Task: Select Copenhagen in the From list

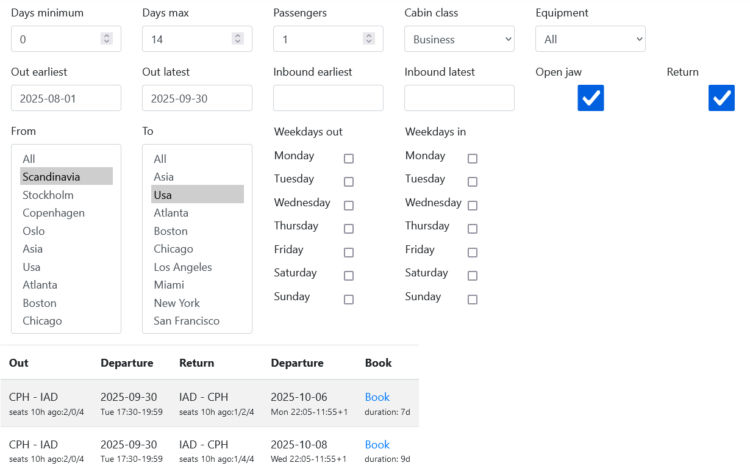Action: [53, 213]
